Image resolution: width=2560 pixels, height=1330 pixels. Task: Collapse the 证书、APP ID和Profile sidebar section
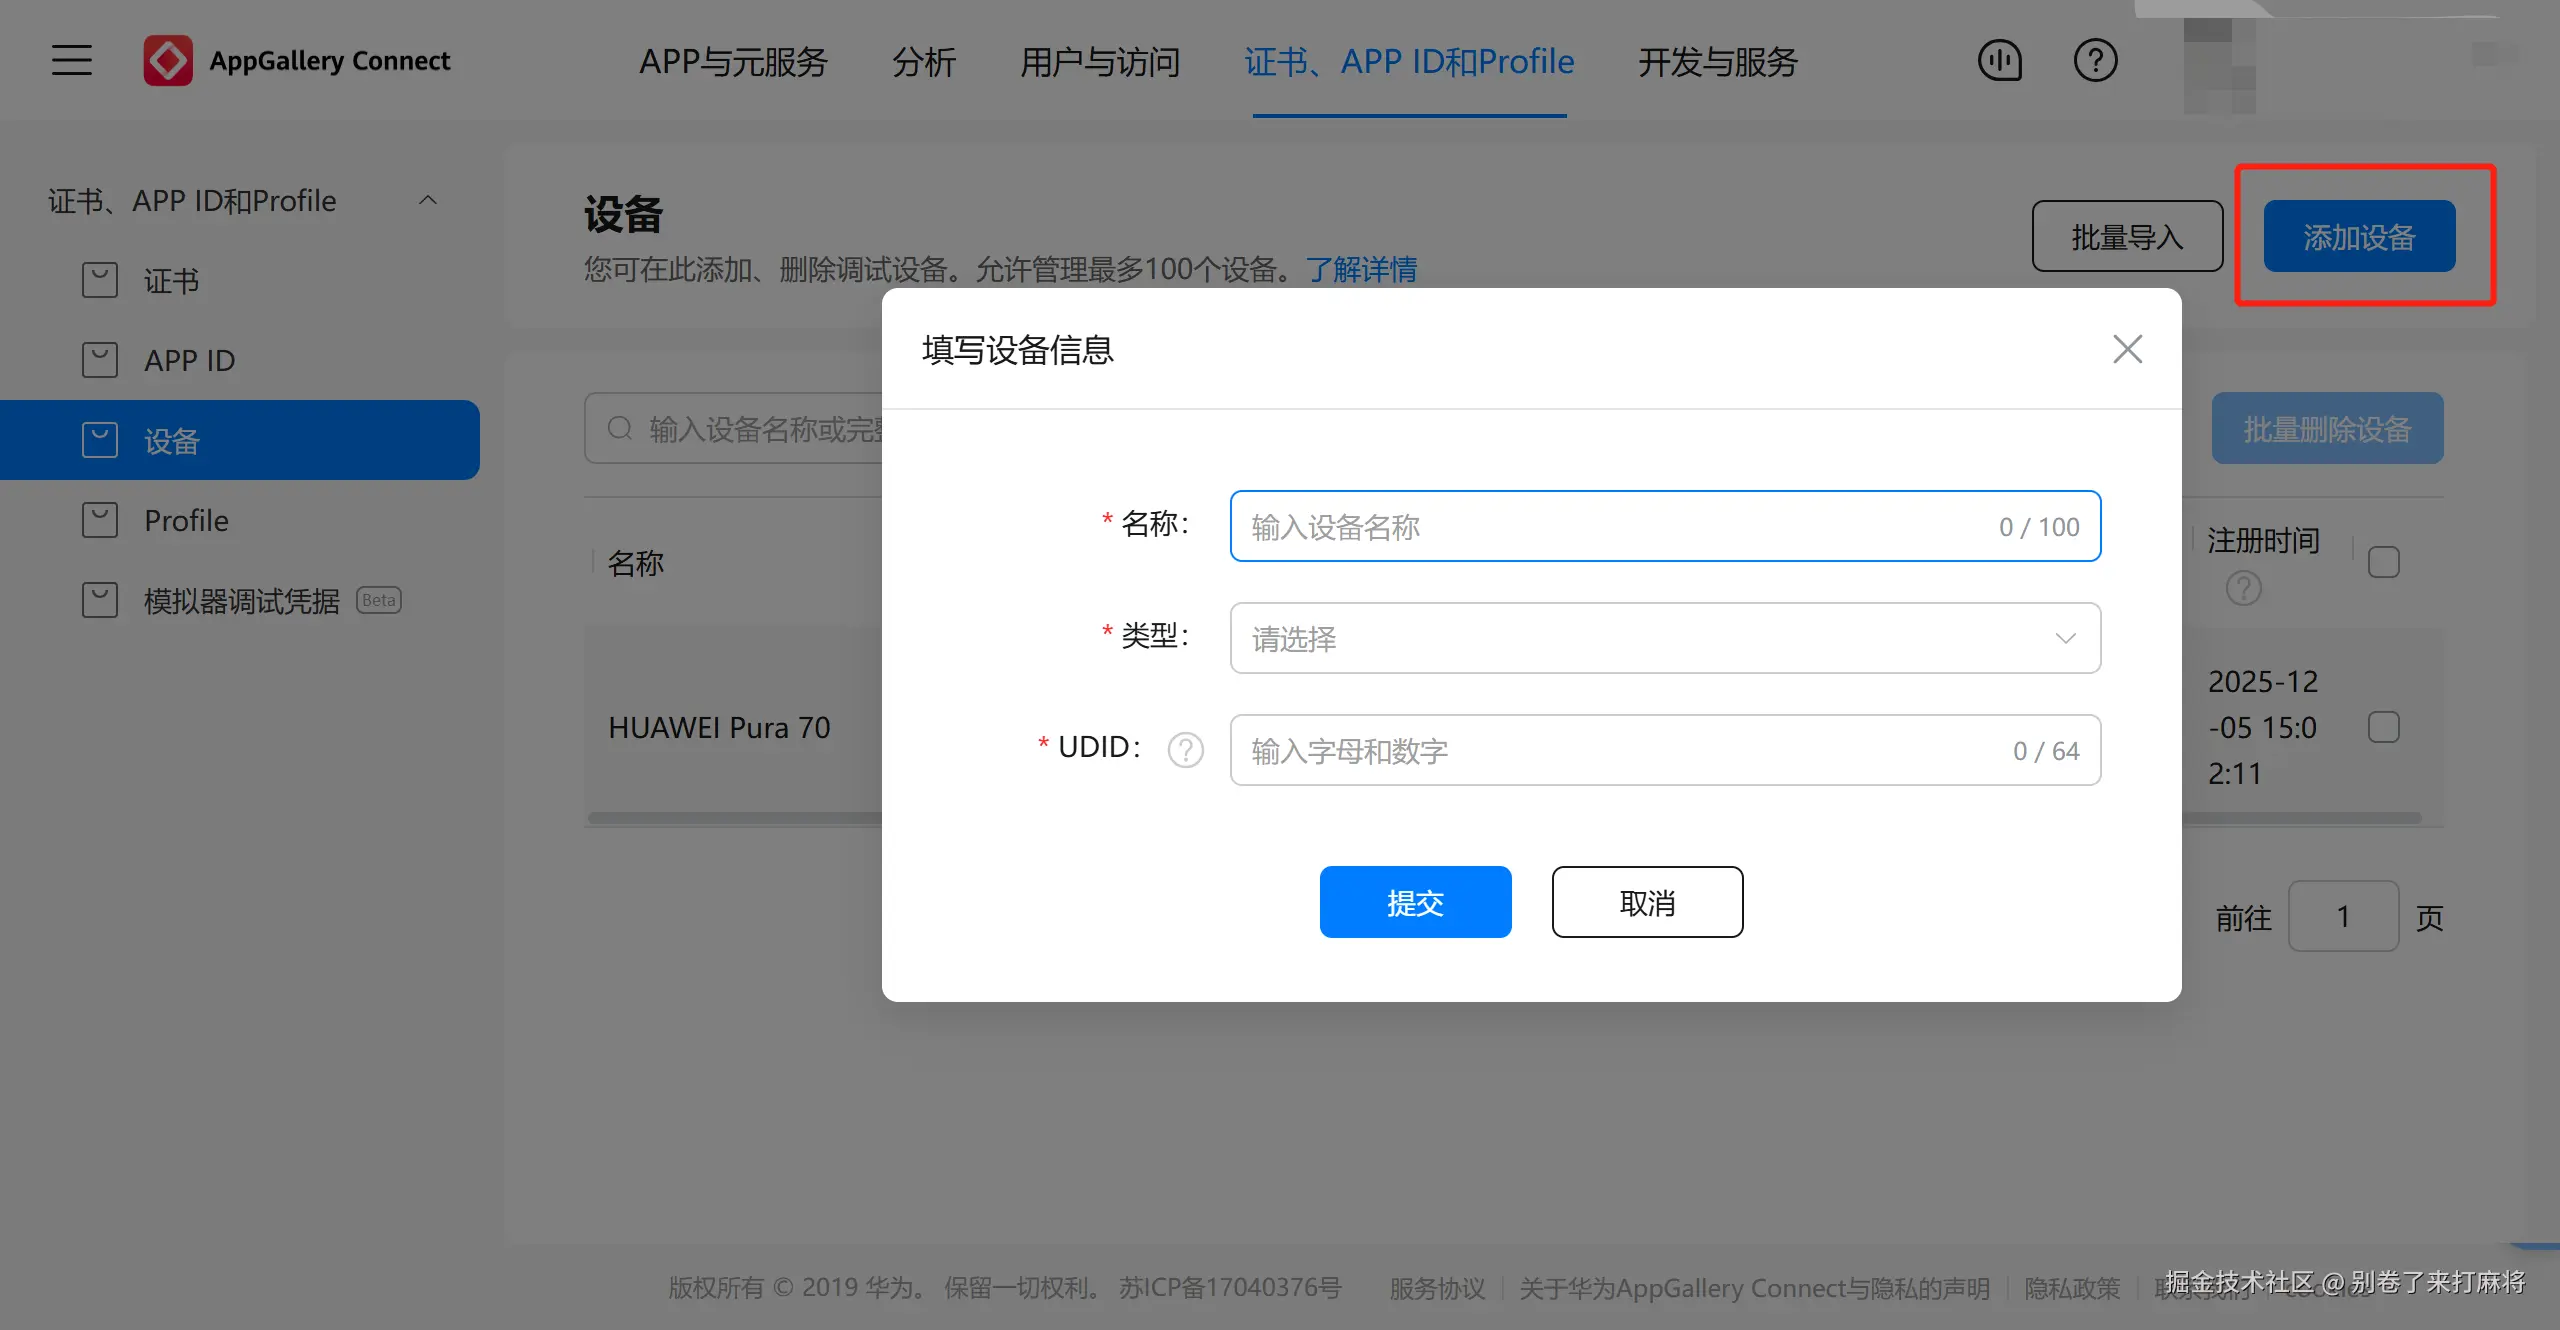click(x=428, y=200)
